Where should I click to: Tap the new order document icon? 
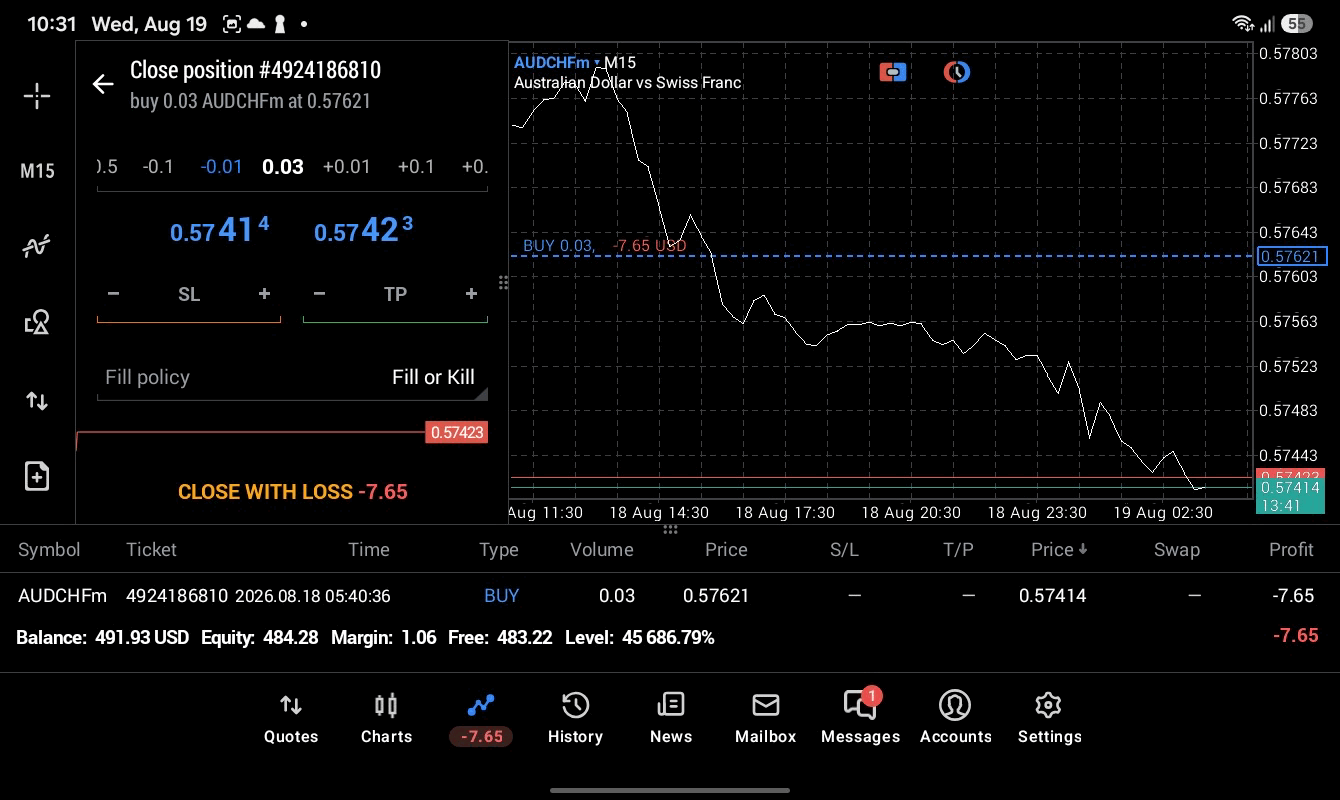tap(37, 476)
